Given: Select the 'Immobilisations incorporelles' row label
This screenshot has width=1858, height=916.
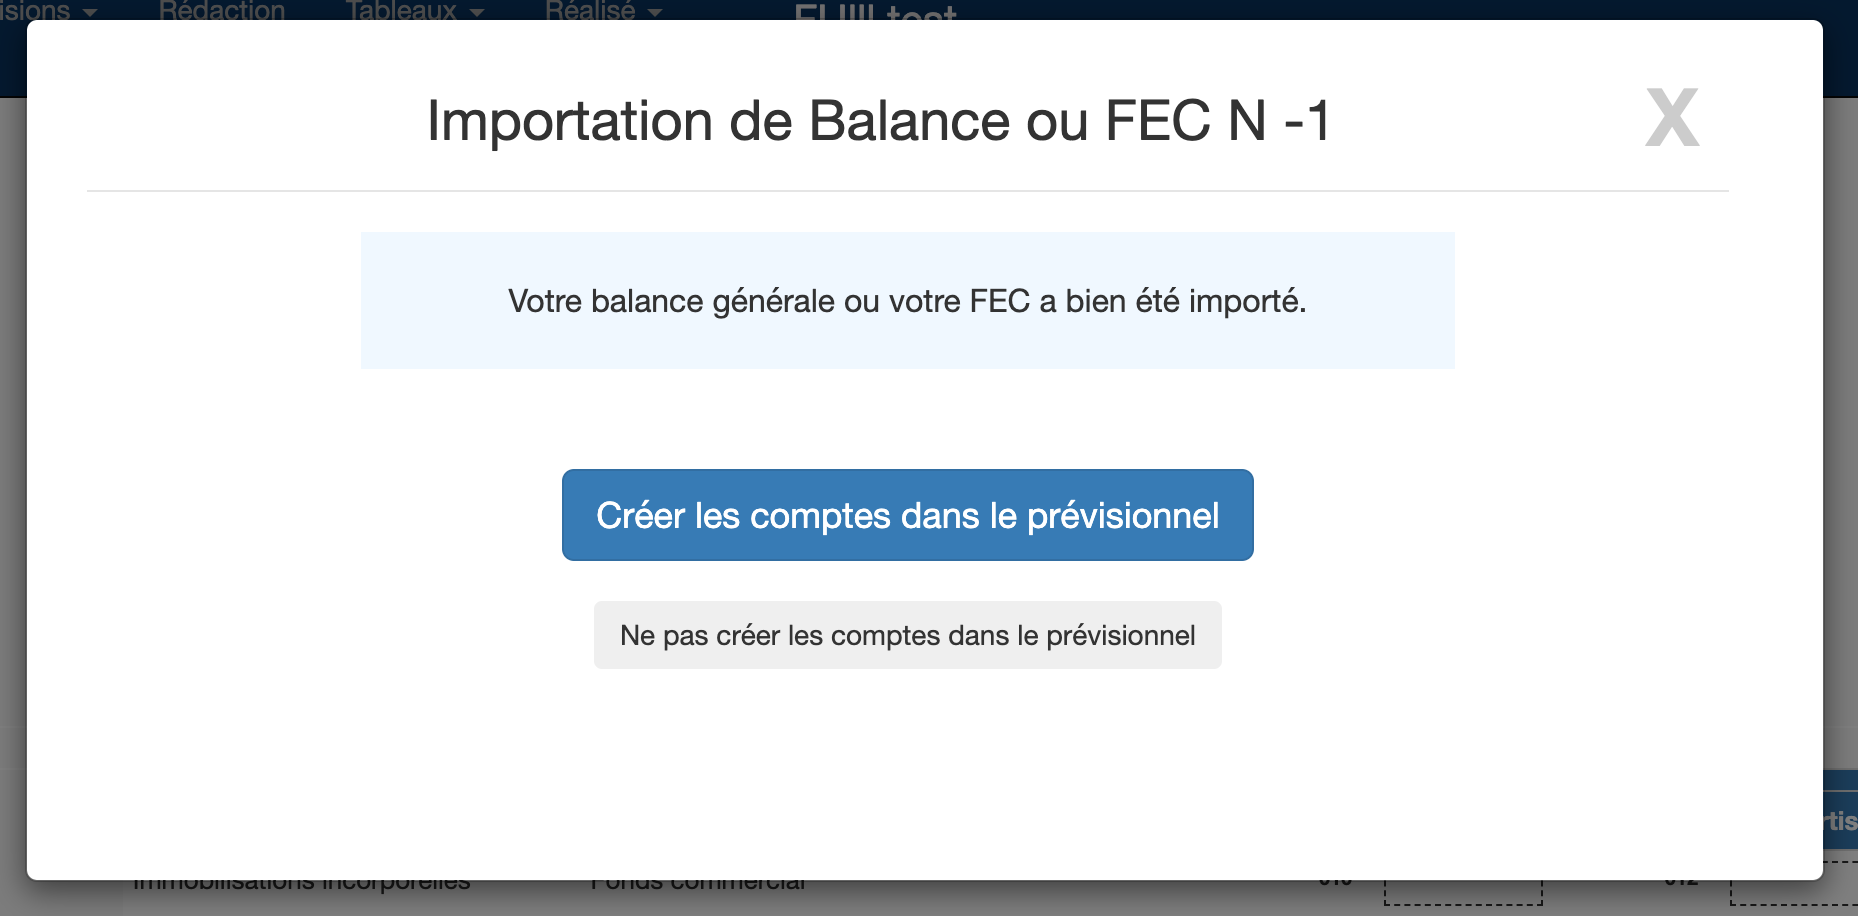Looking at the screenshot, I should point(301,886).
